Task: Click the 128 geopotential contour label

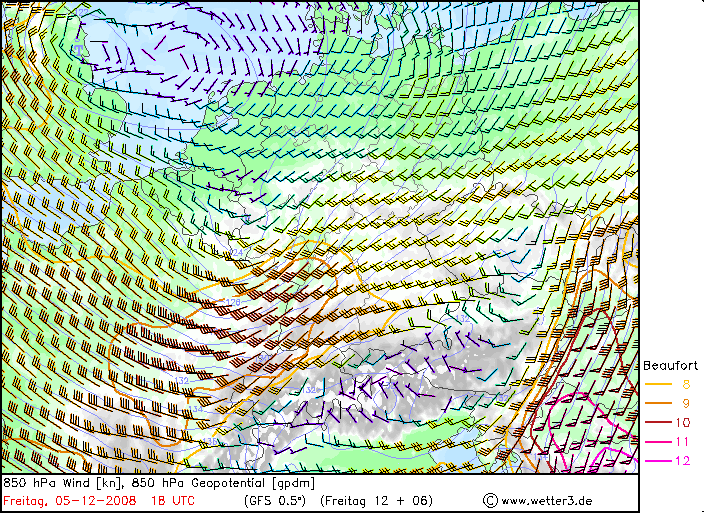Action: click(233, 302)
